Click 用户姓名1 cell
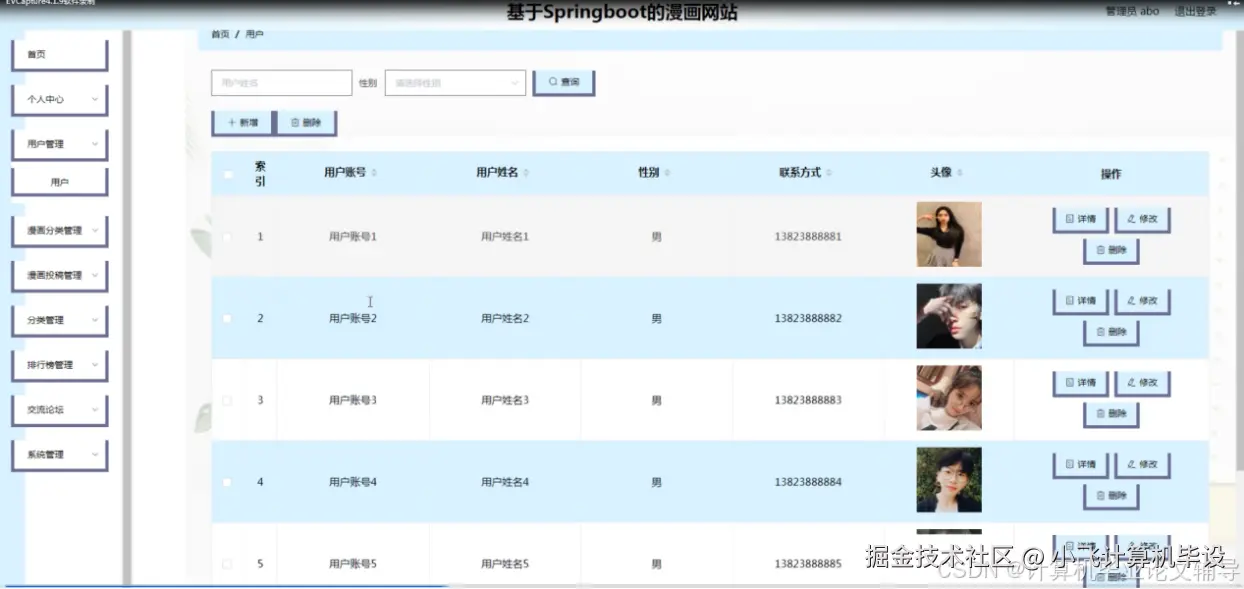This screenshot has width=1244, height=589. click(505, 237)
